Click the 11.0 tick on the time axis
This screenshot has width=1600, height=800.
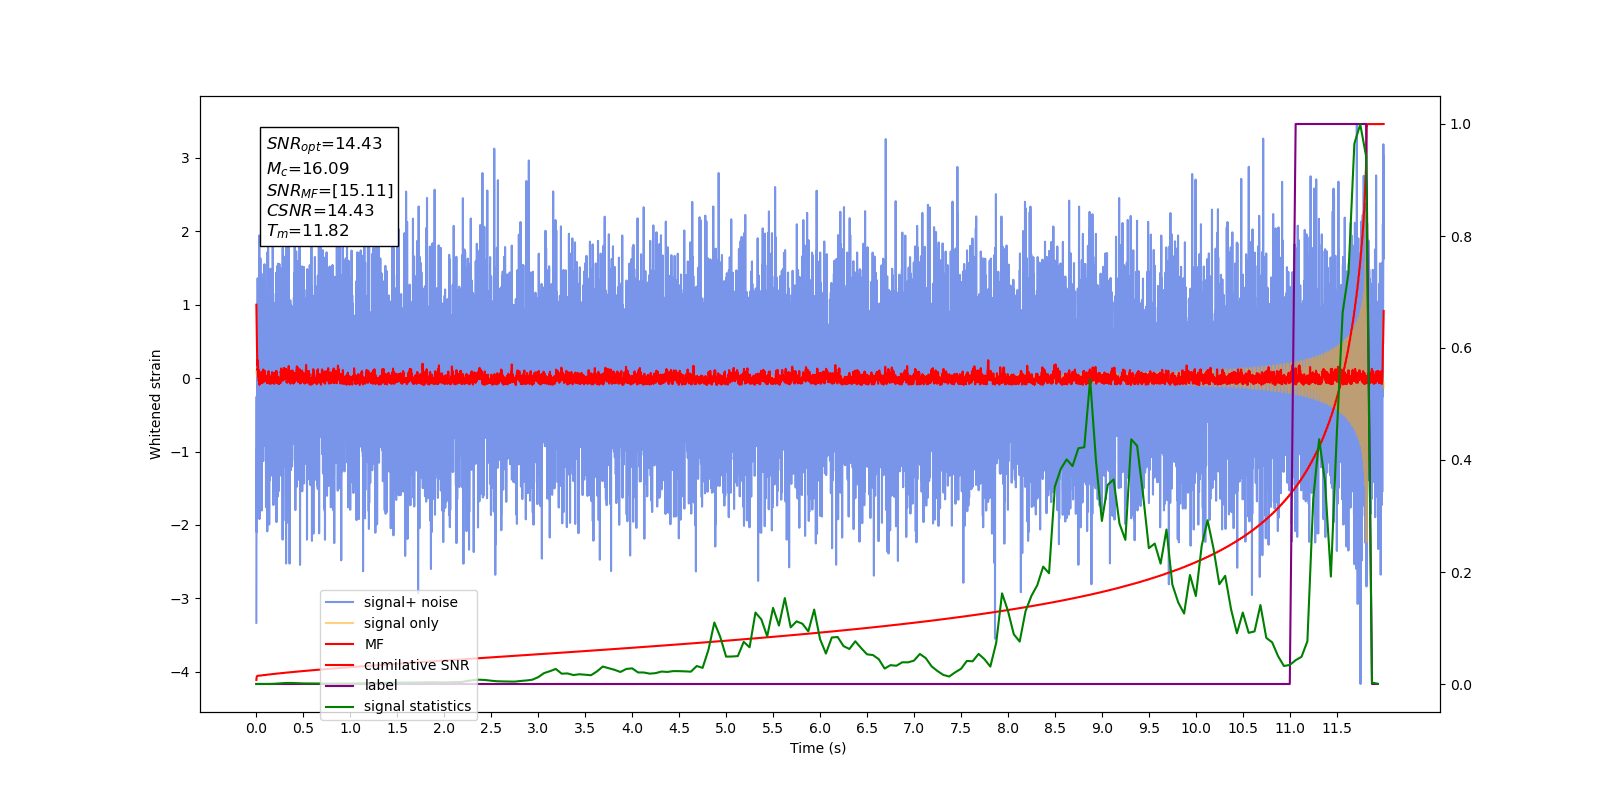1290,728
